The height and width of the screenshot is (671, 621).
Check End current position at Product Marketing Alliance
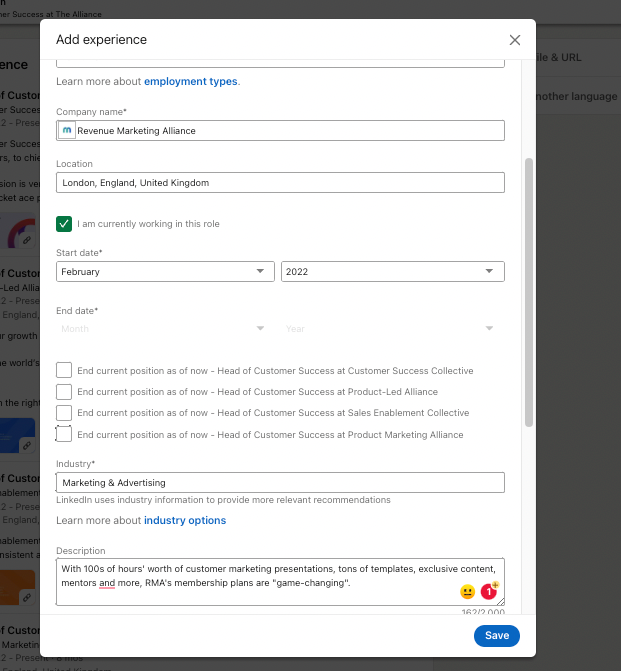(x=64, y=434)
